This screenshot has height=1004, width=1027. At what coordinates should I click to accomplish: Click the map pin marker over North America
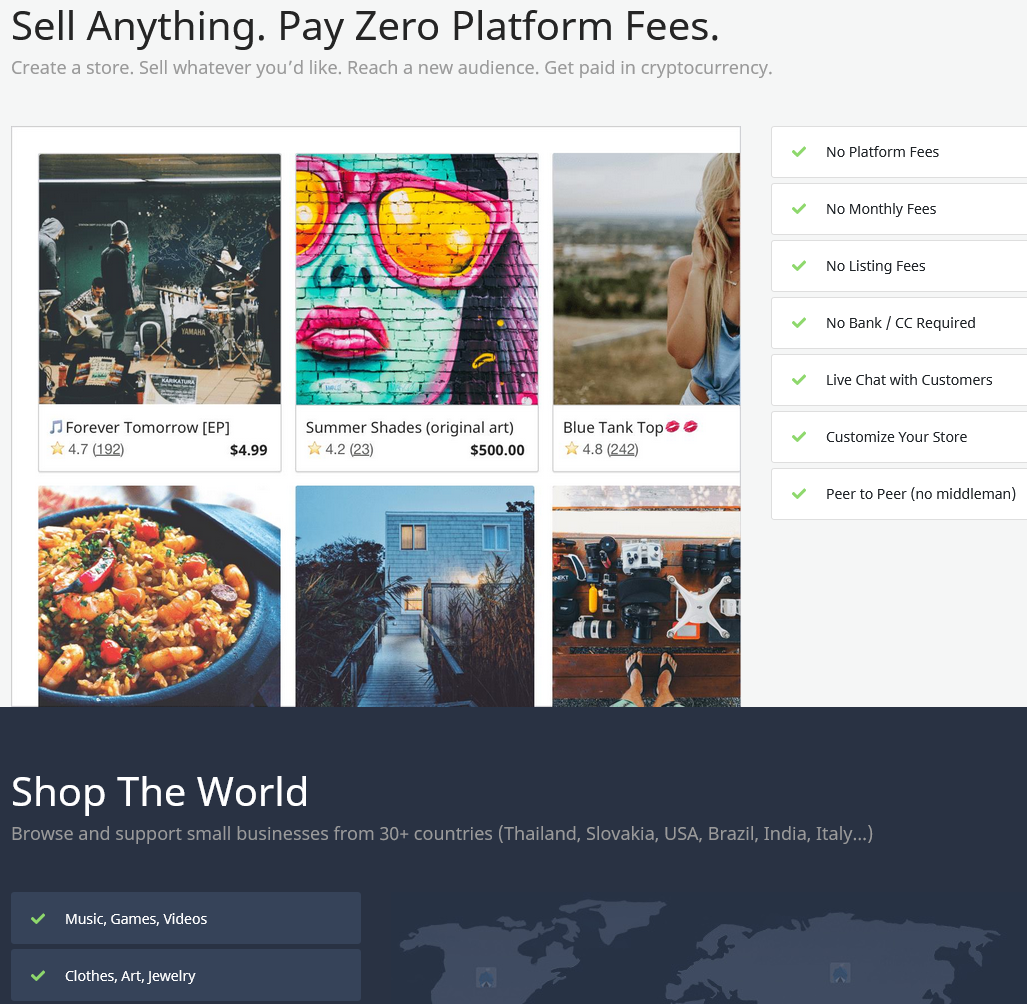click(x=485, y=977)
